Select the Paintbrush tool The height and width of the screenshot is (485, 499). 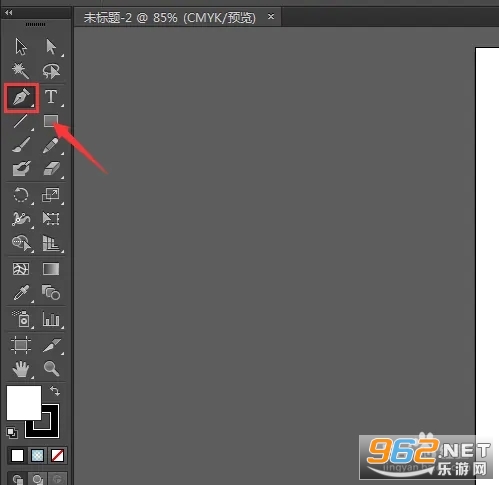point(21,145)
